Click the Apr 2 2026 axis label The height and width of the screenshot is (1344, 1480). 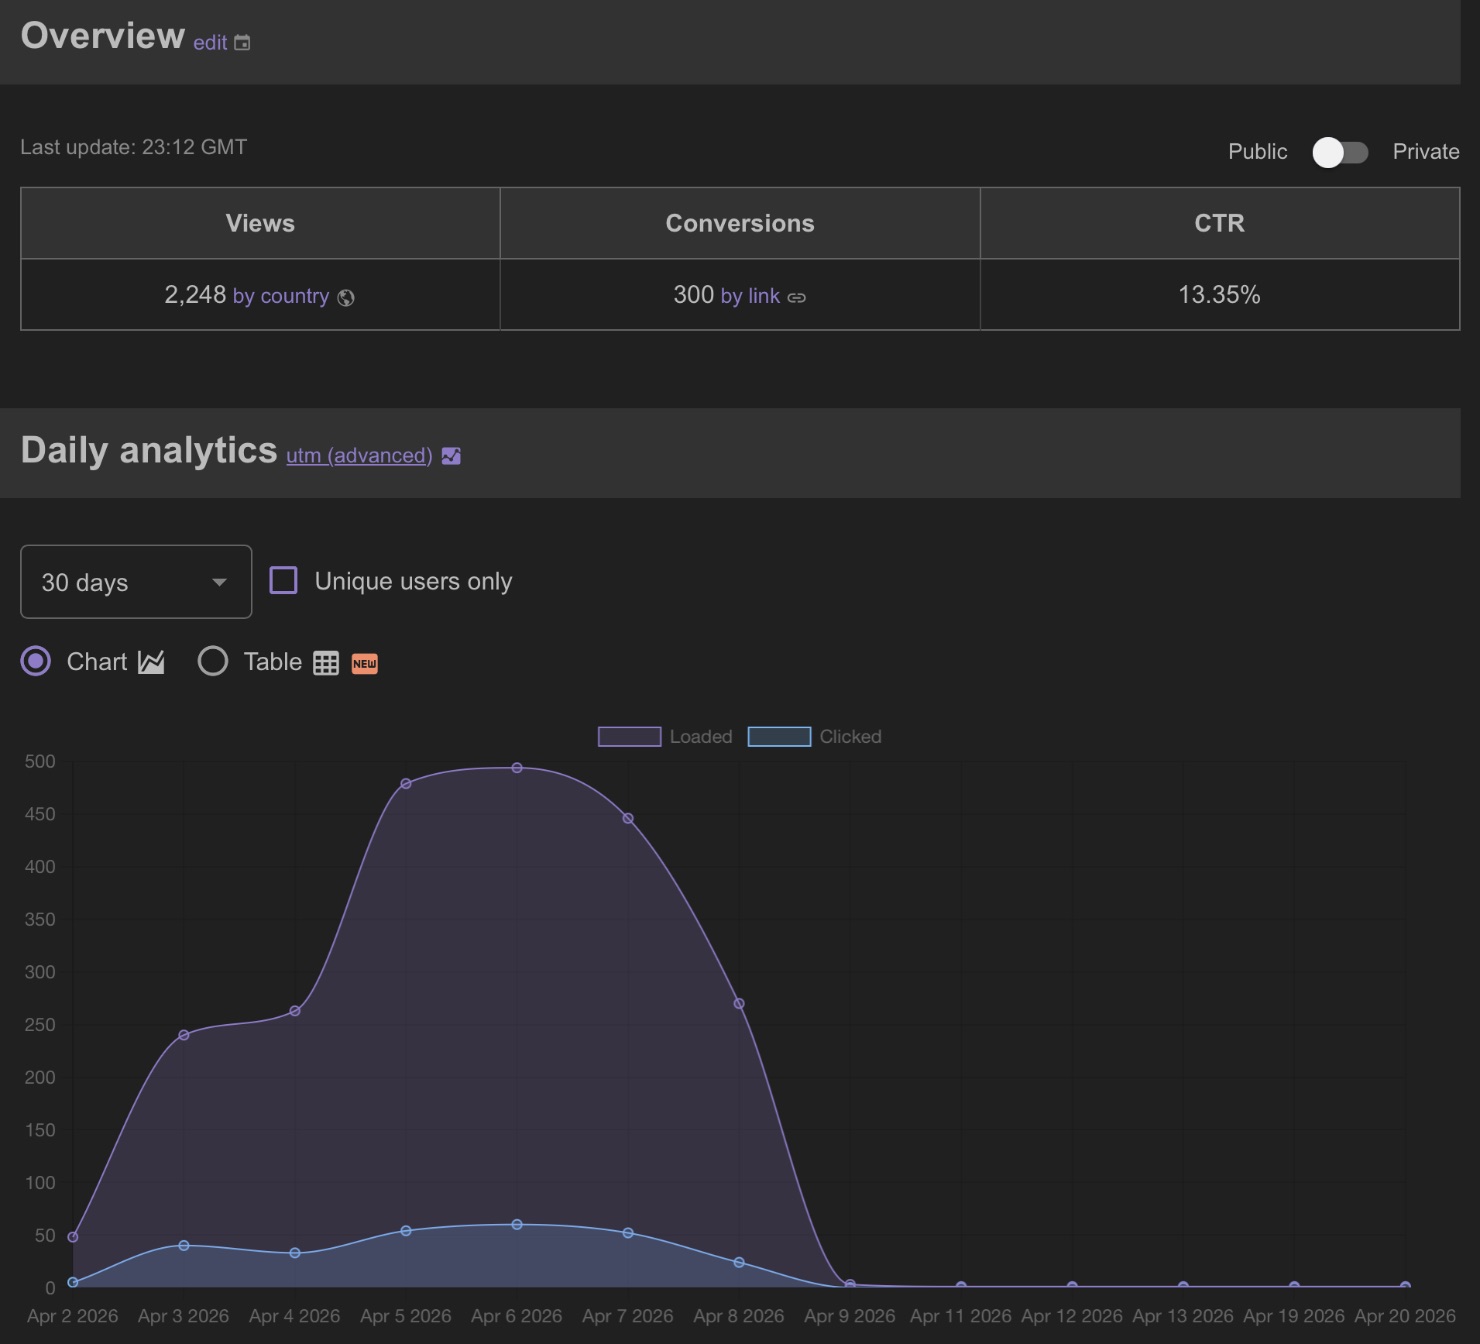pyautogui.click(x=73, y=1316)
